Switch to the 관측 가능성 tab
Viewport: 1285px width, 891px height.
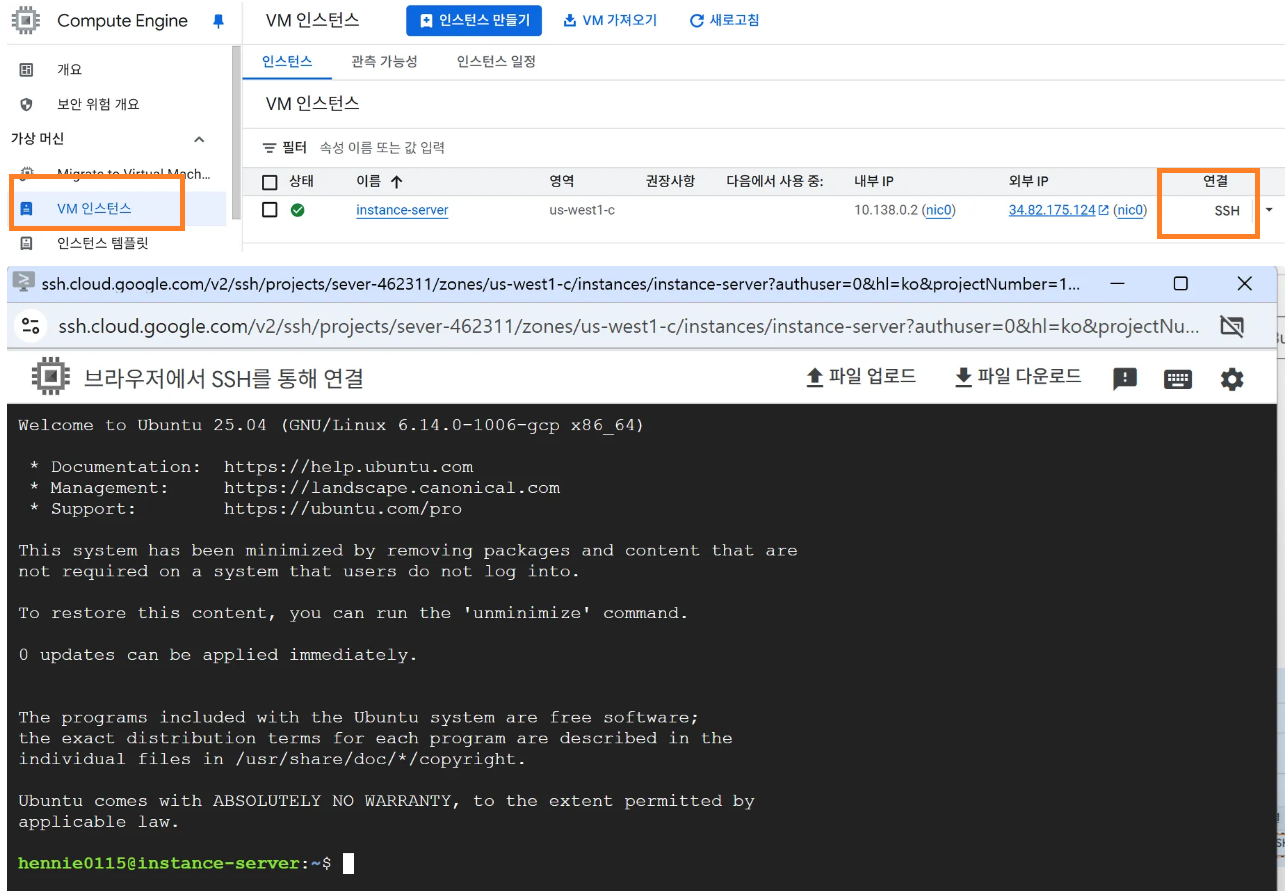click(x=384, y=61)
